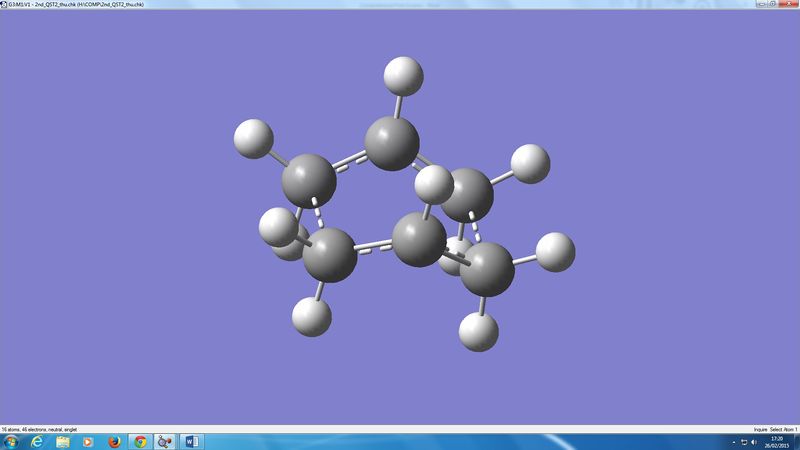Click "16 atoms, 46 electrons, neutral, singlet" status text
The height and width of the screenshot is (450, 800).
click(x=39, y=430)
